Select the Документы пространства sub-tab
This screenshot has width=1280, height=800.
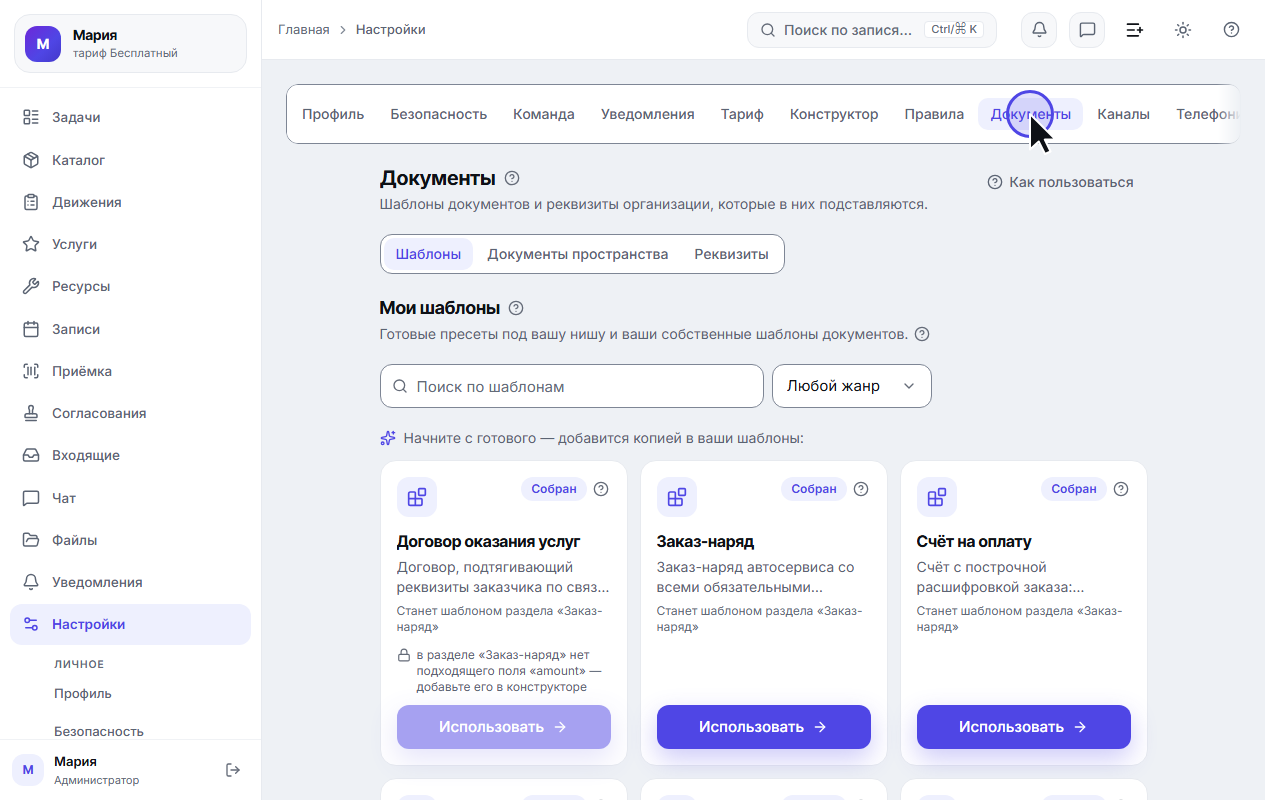[578, 254]
